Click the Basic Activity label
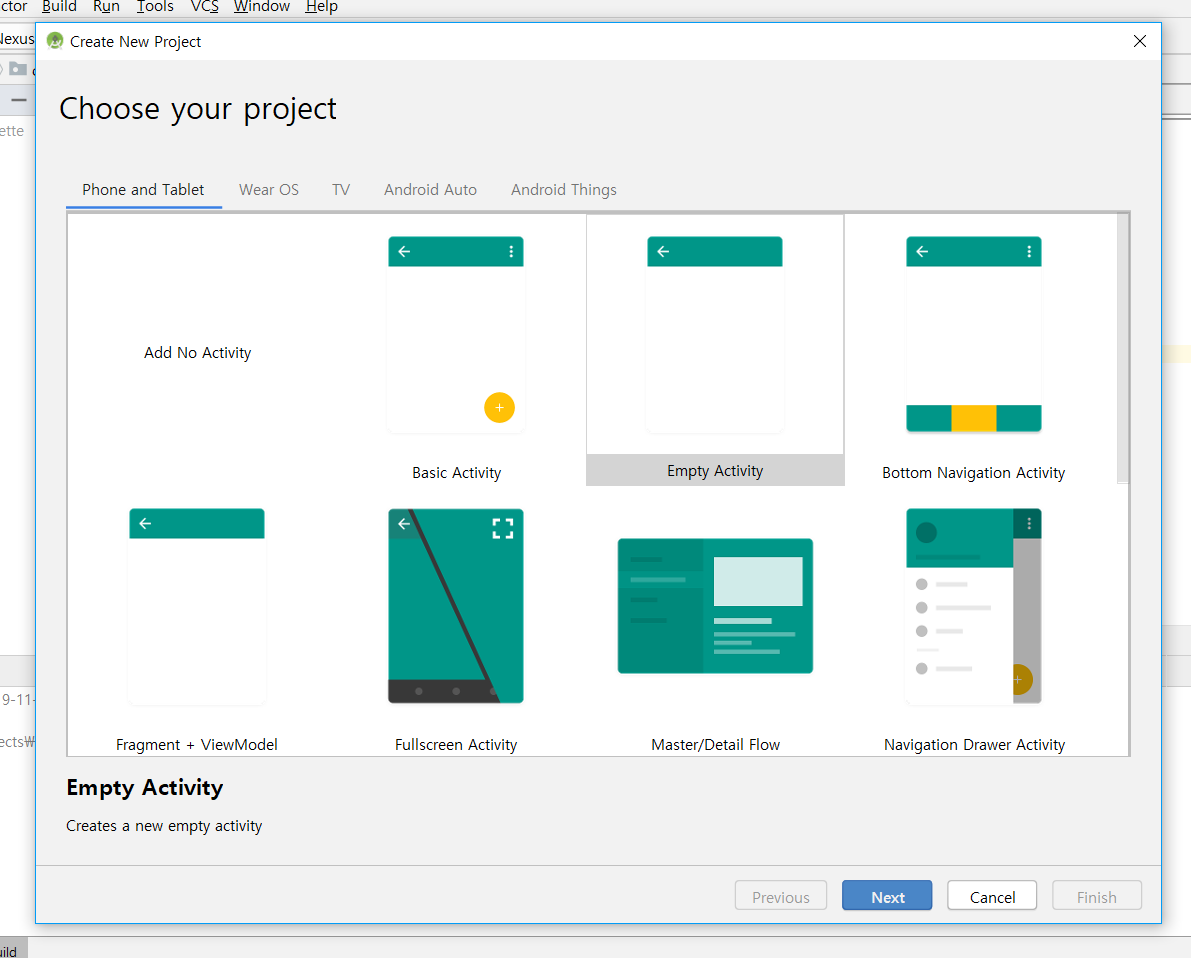 [456, 473]
